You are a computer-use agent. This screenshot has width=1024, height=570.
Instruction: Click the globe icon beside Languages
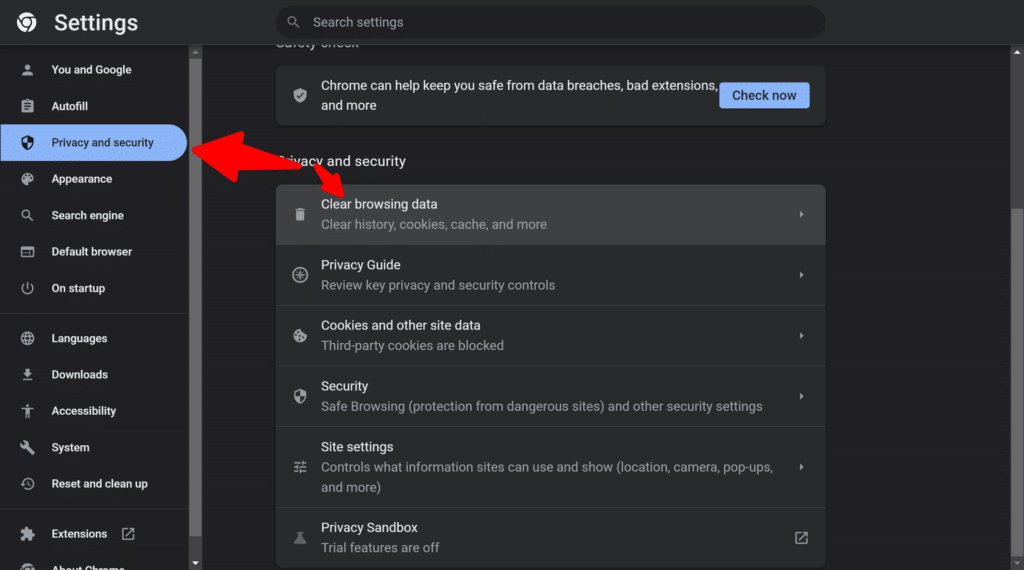coord(27,338)
